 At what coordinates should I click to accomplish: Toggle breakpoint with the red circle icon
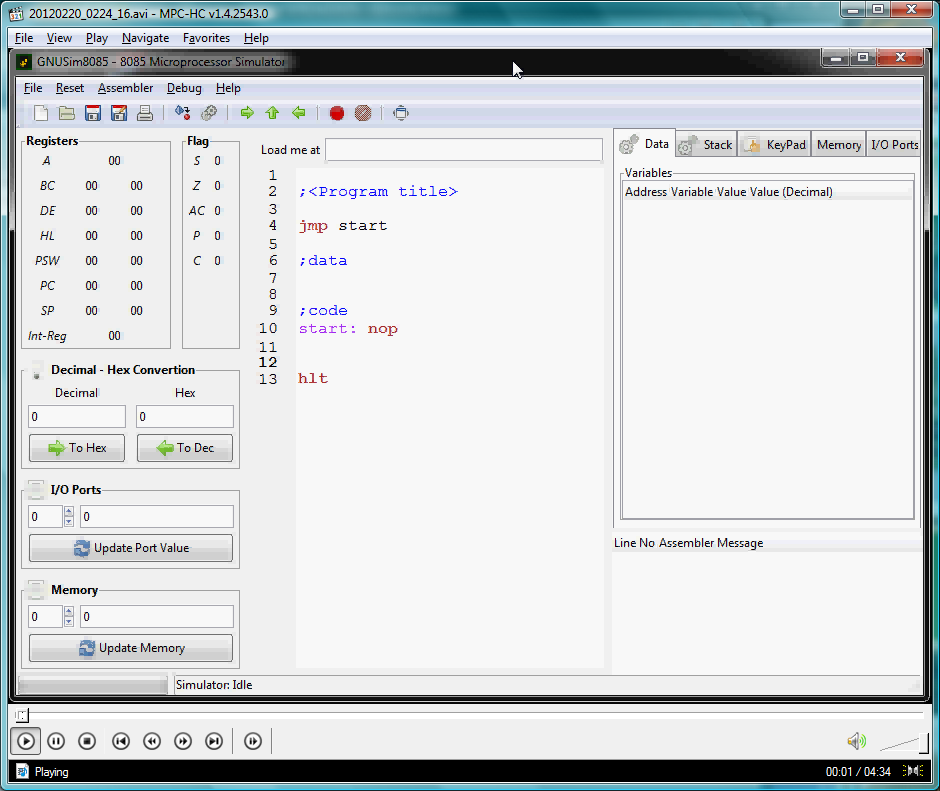point(337,113)
